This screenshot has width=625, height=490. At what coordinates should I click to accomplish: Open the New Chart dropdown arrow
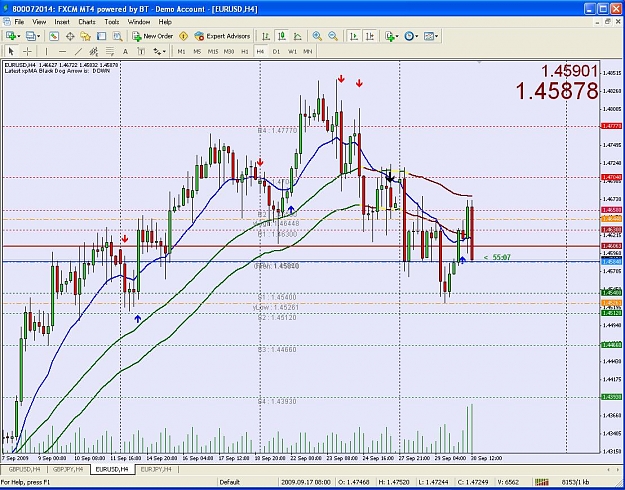[x=19, y=37]
